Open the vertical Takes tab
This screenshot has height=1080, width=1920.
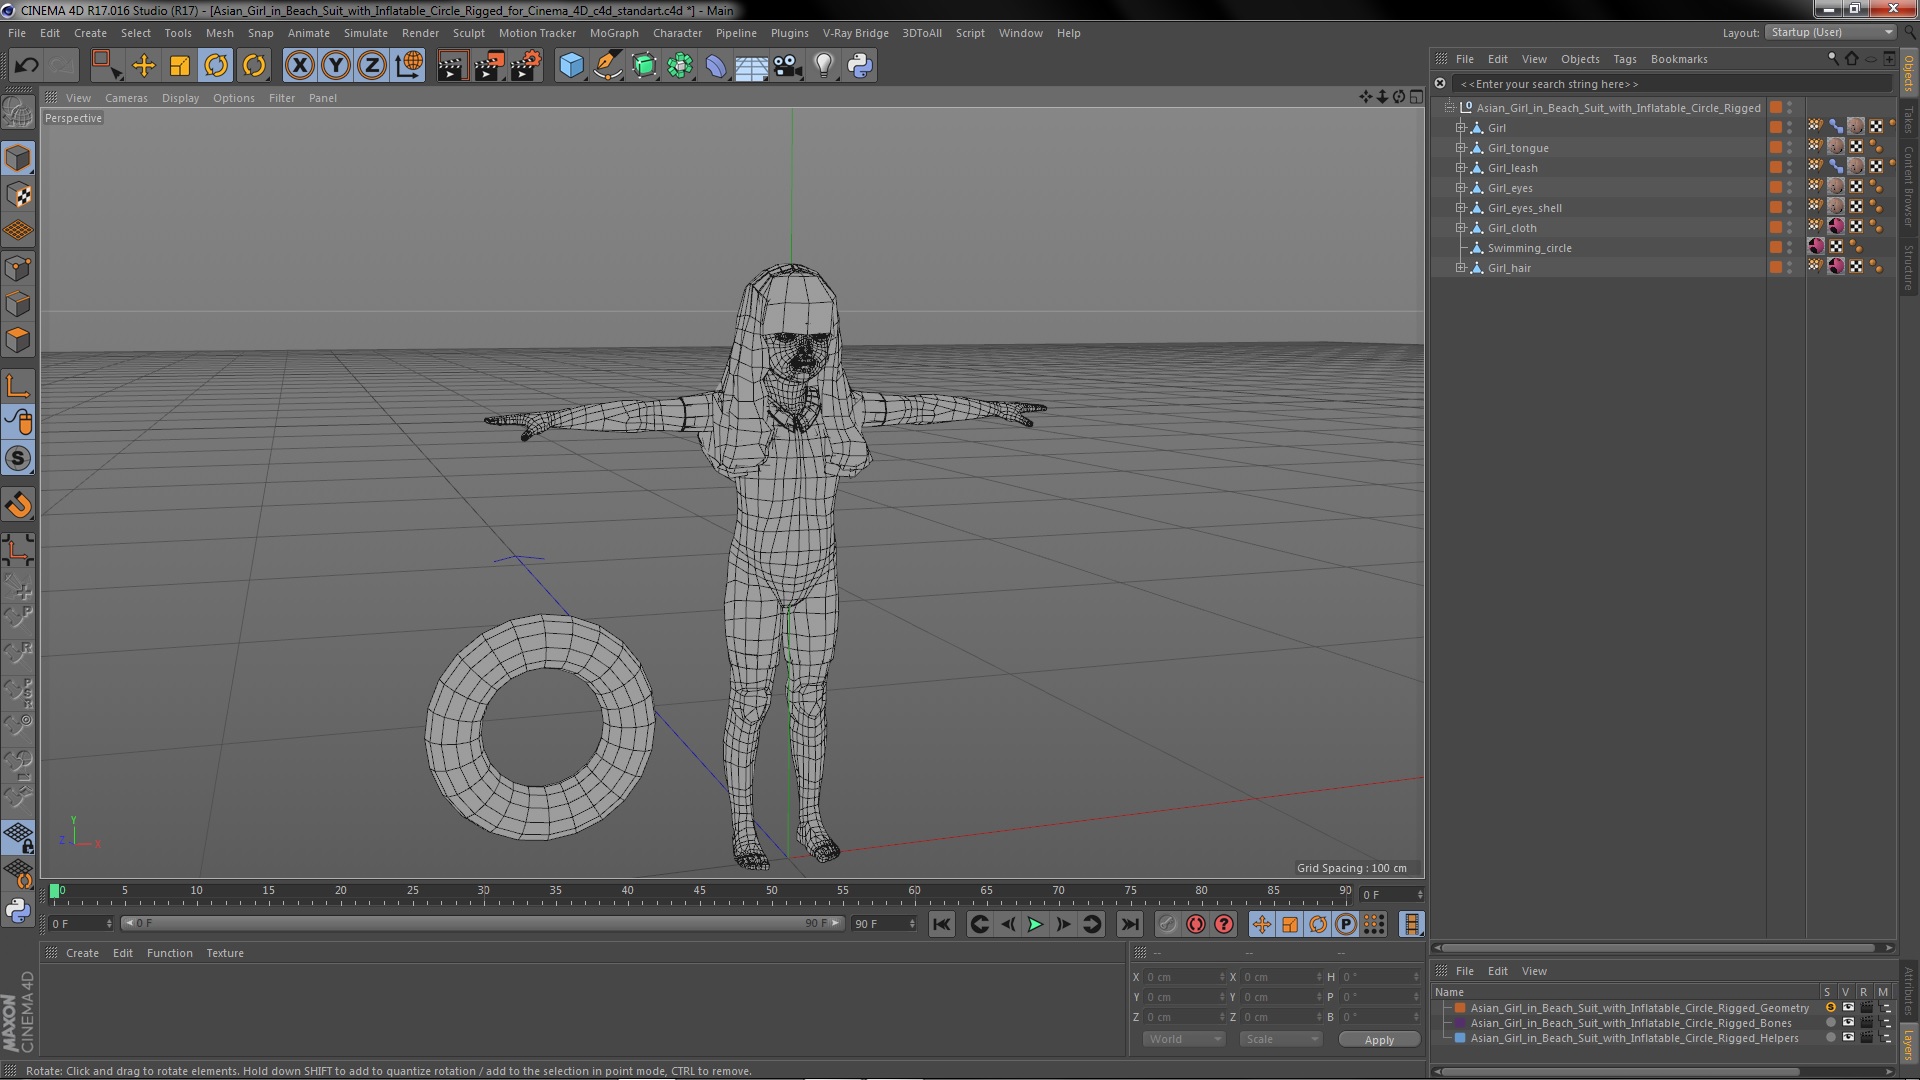(1908, 120)
